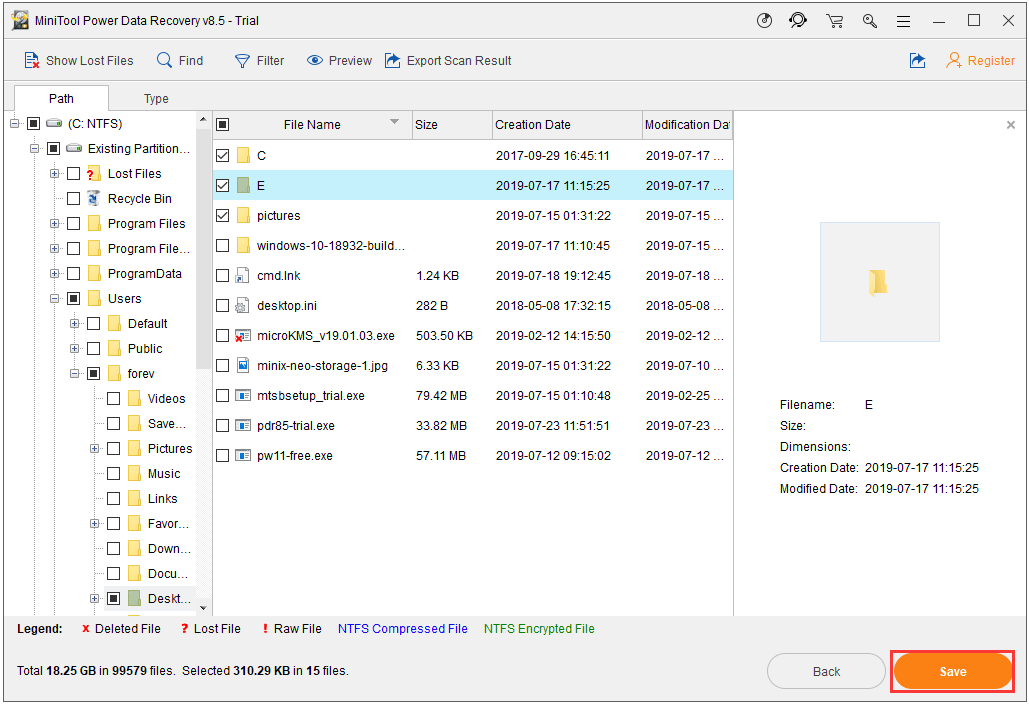Click the folder preview thumbnail
Screen dimensions: 1029x705
coord(879,282)
